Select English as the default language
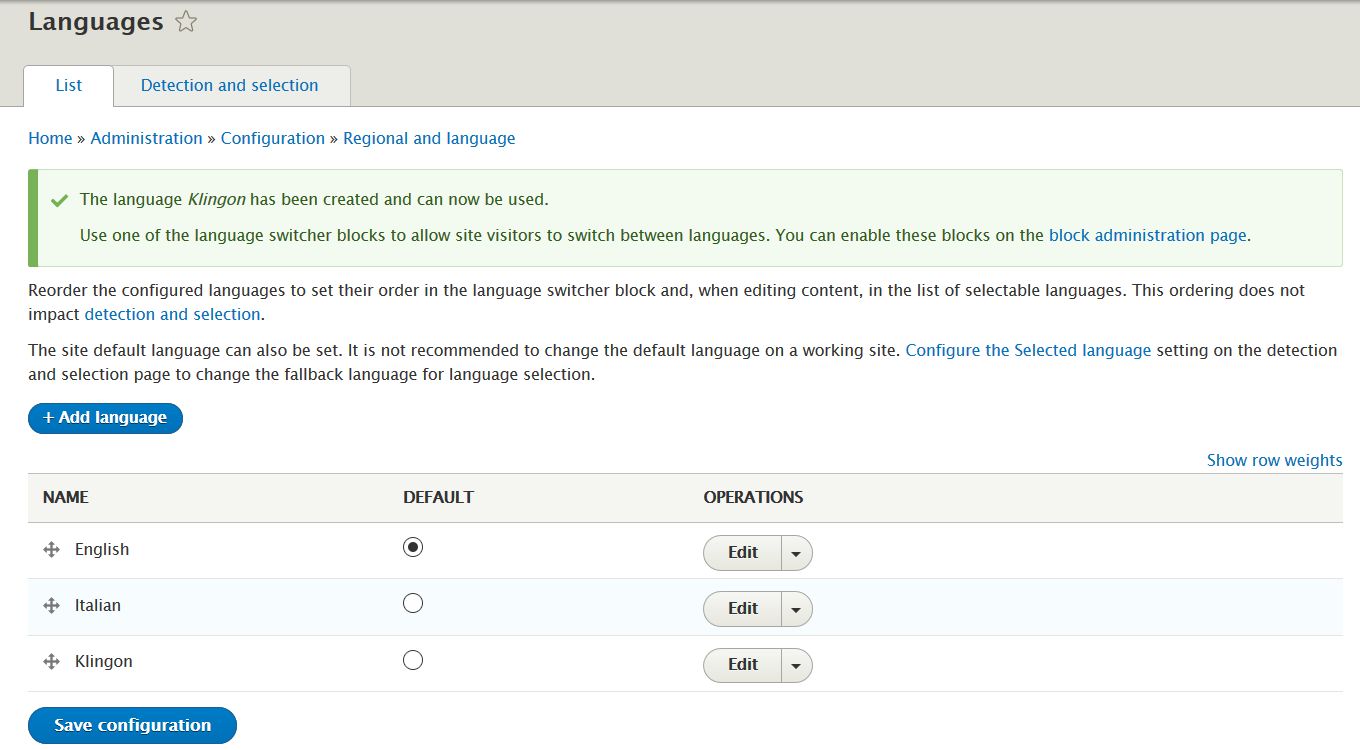This screenshot has width=1360, height=750. pos(412,546)
